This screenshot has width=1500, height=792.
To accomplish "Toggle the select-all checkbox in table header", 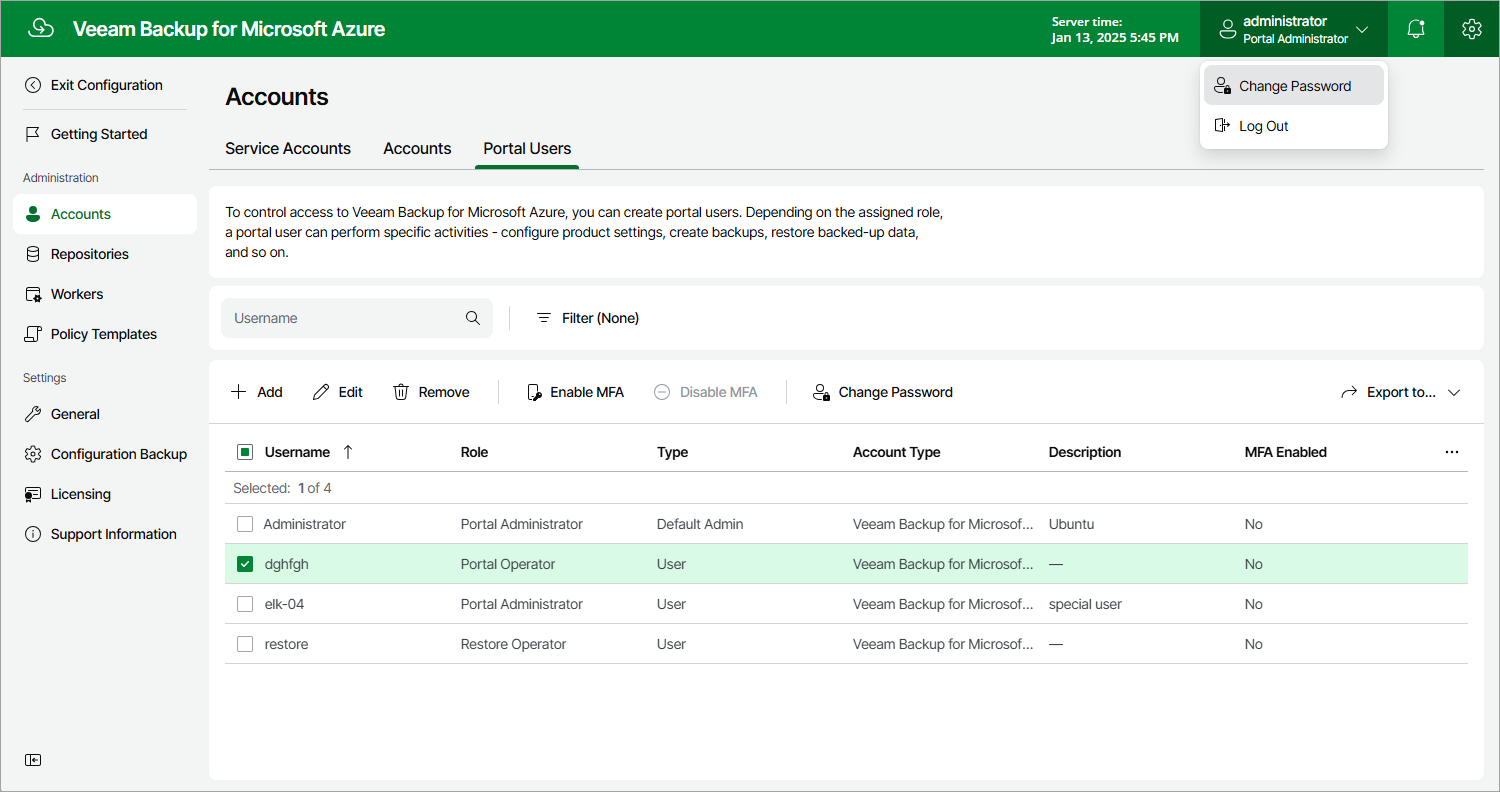I will [245, 452].
